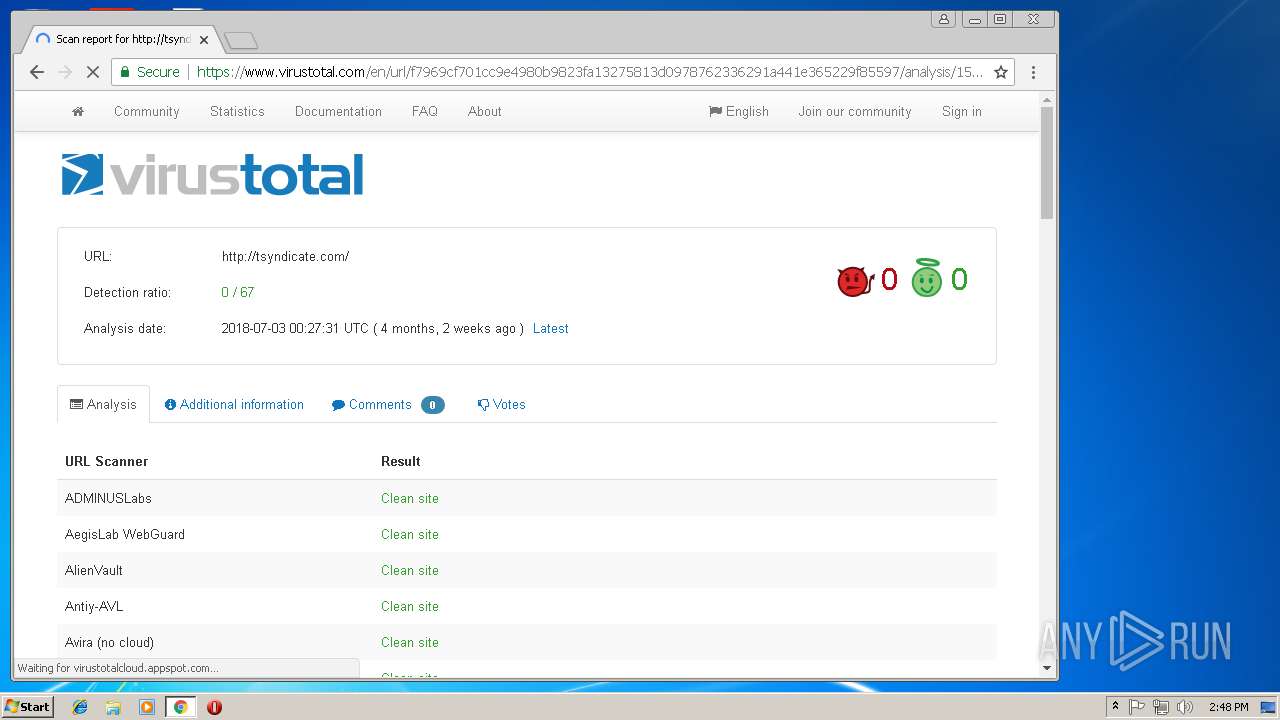The image size is (1280, 720).
Task: Click the Antiy-AVL scanner row
Action: (x=527, y=606)
